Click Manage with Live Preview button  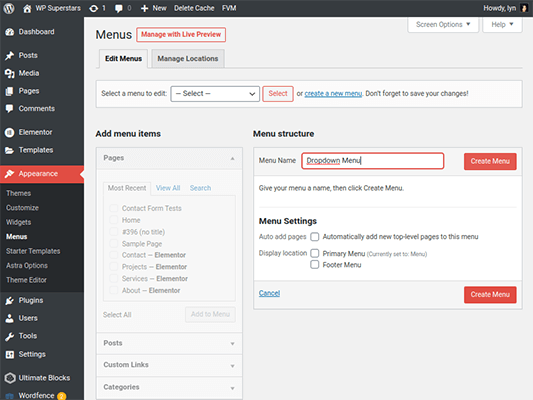point(181,35)
